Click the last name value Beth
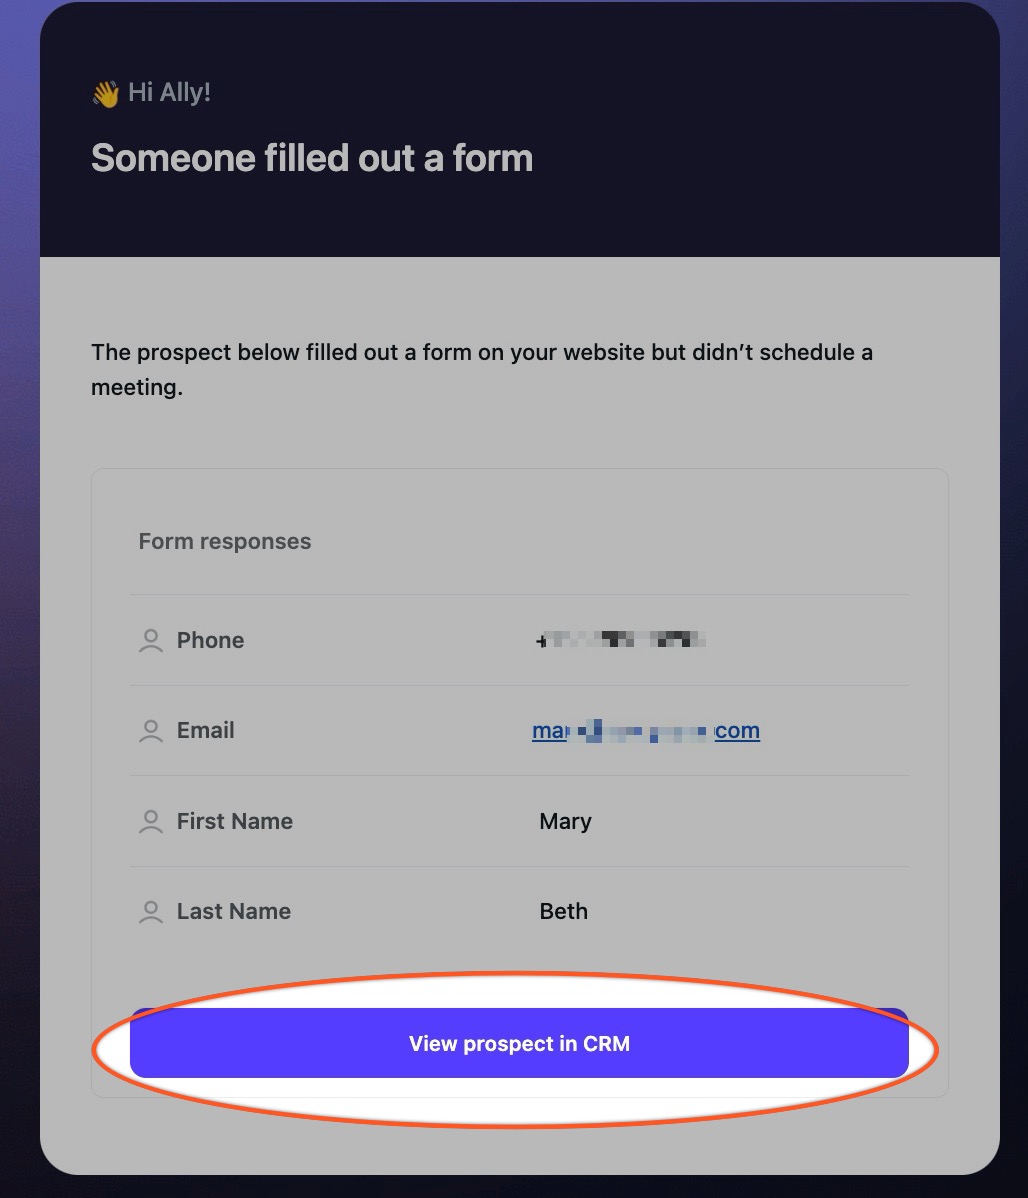Viewport: 1028px width, 1198px height. point(563,911)
